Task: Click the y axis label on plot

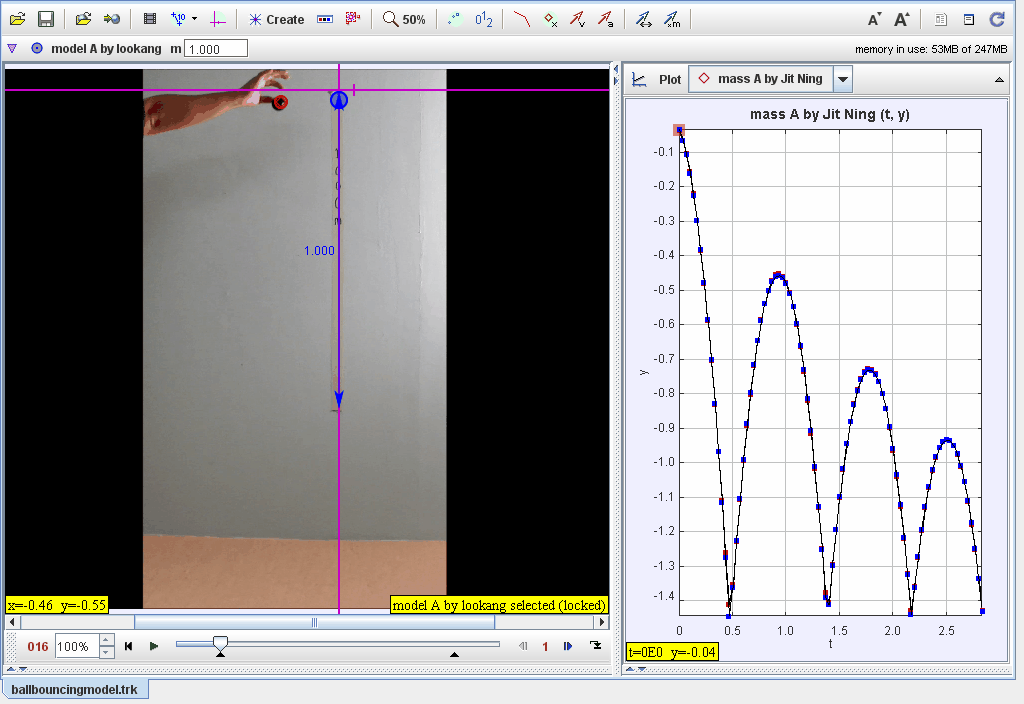Action: click(x=644, y=372)
